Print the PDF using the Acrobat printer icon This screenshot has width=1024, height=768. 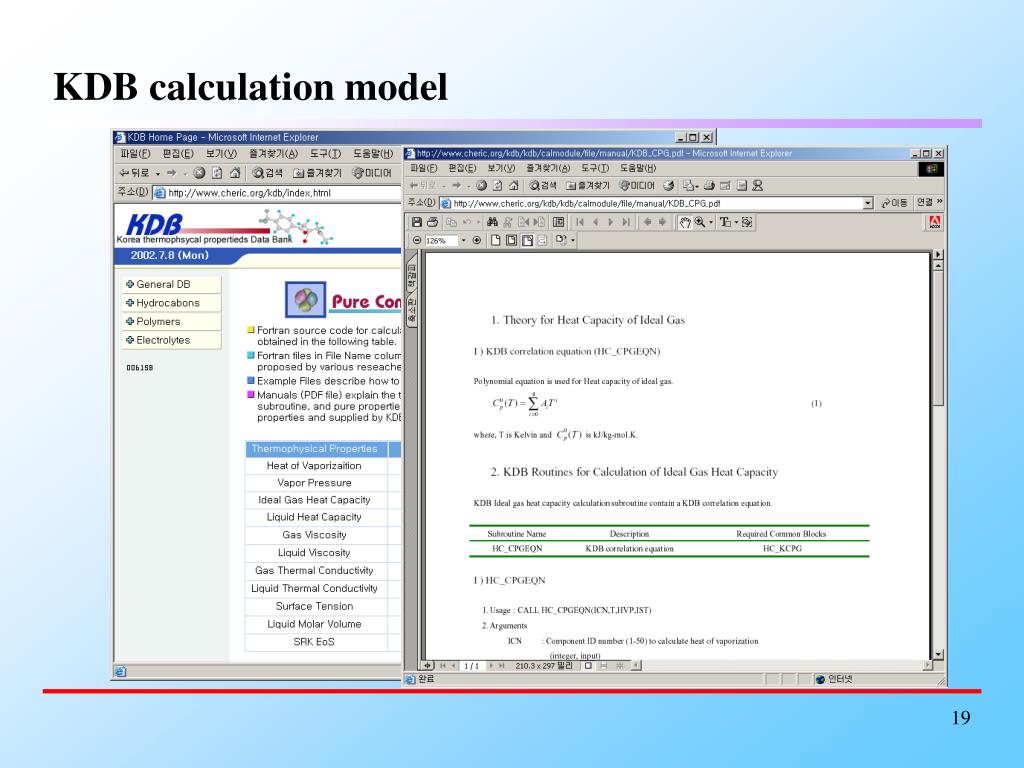[432, 222]
